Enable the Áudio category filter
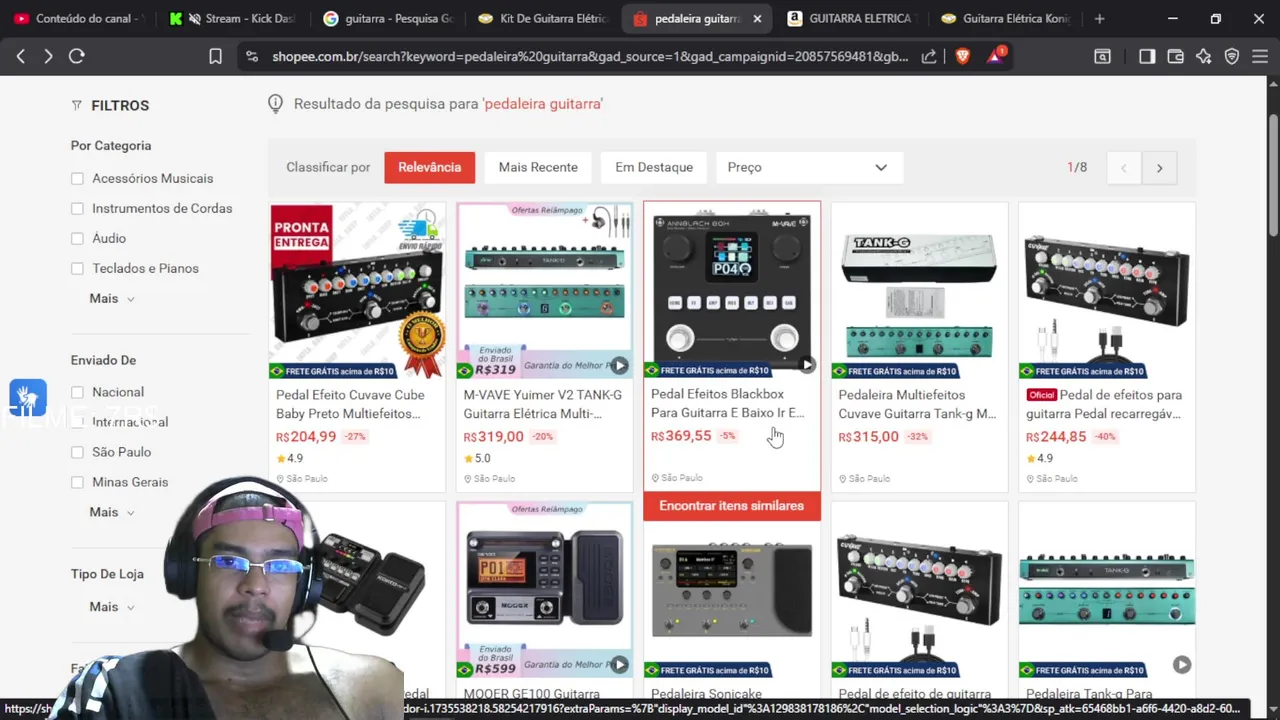This screenshot has height=720, width=1280. click(77, 238)
